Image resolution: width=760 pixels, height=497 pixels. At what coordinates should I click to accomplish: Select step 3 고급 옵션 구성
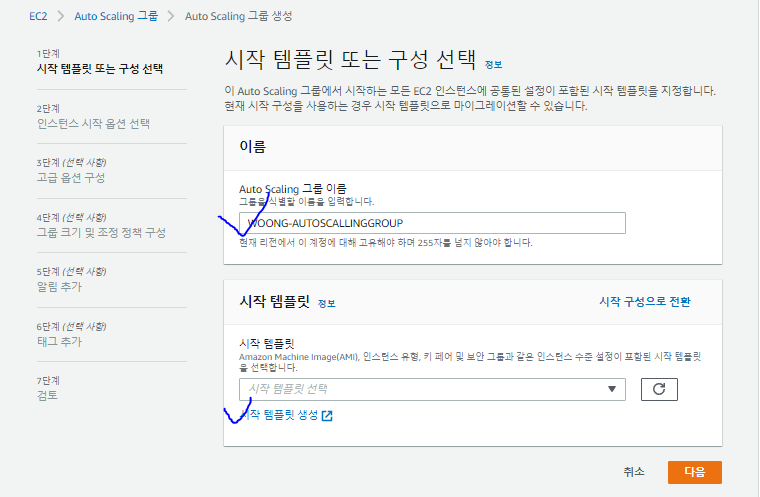tap(71, 177)
